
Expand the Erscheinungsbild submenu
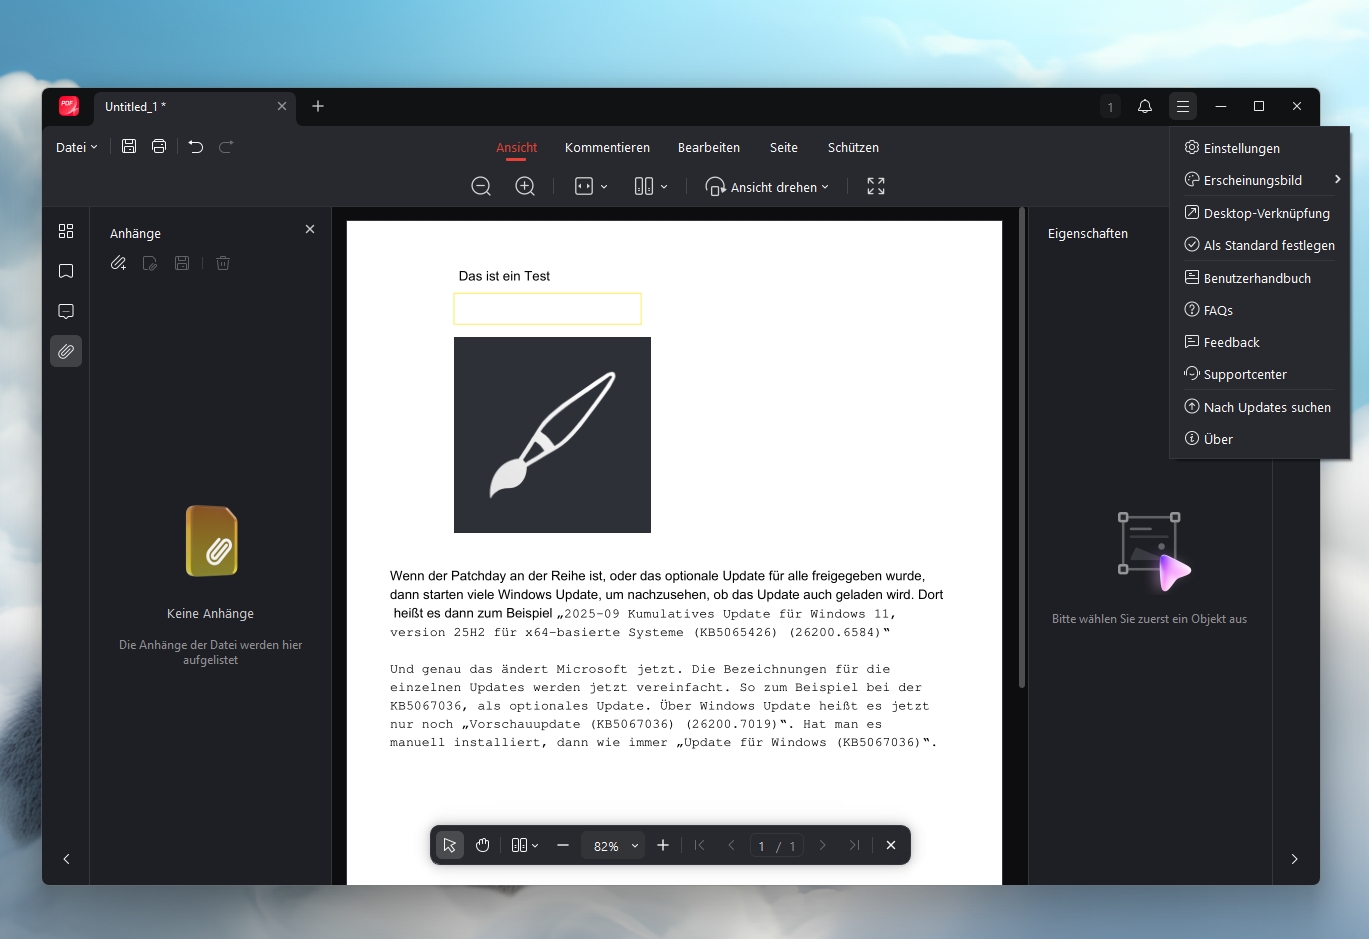point(1260,180)
